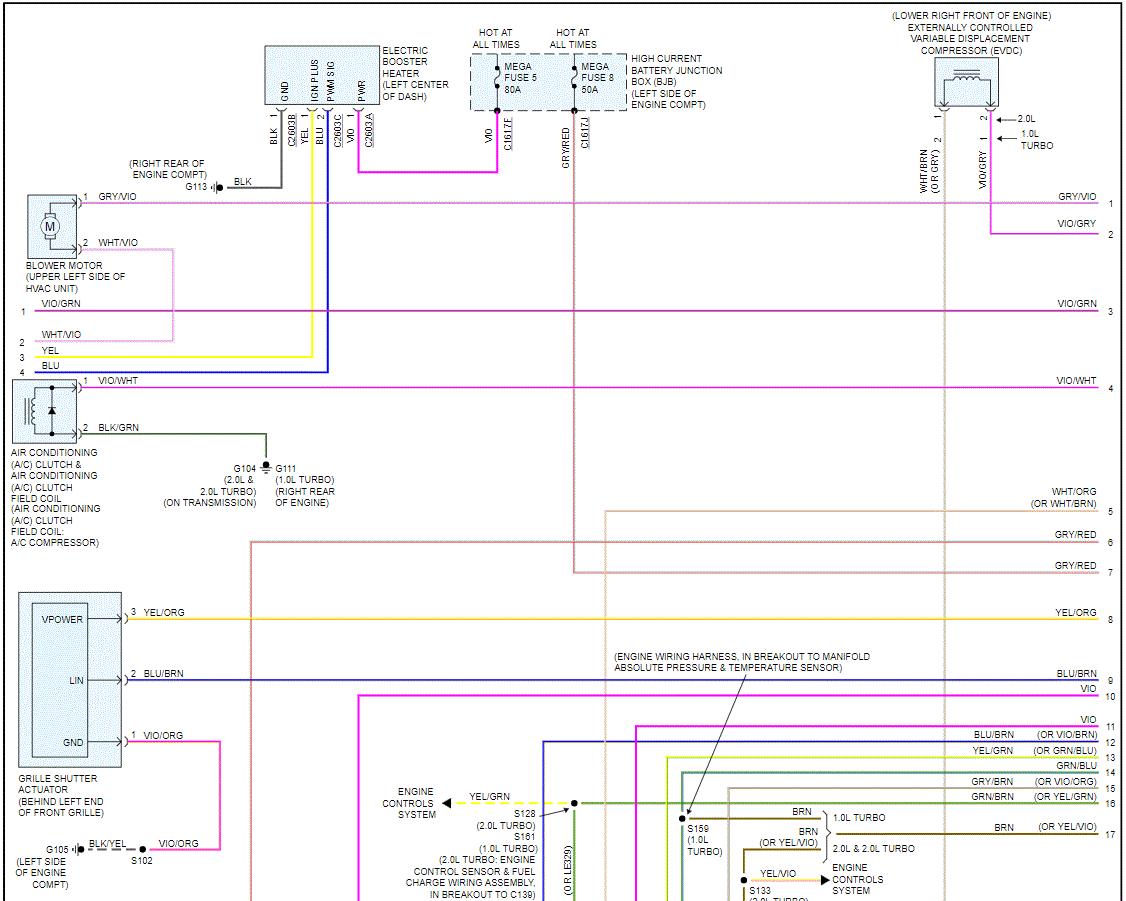This screenshot has width=1126, height=901.
Task: Select the S133 splice dot
Action: 743,880
